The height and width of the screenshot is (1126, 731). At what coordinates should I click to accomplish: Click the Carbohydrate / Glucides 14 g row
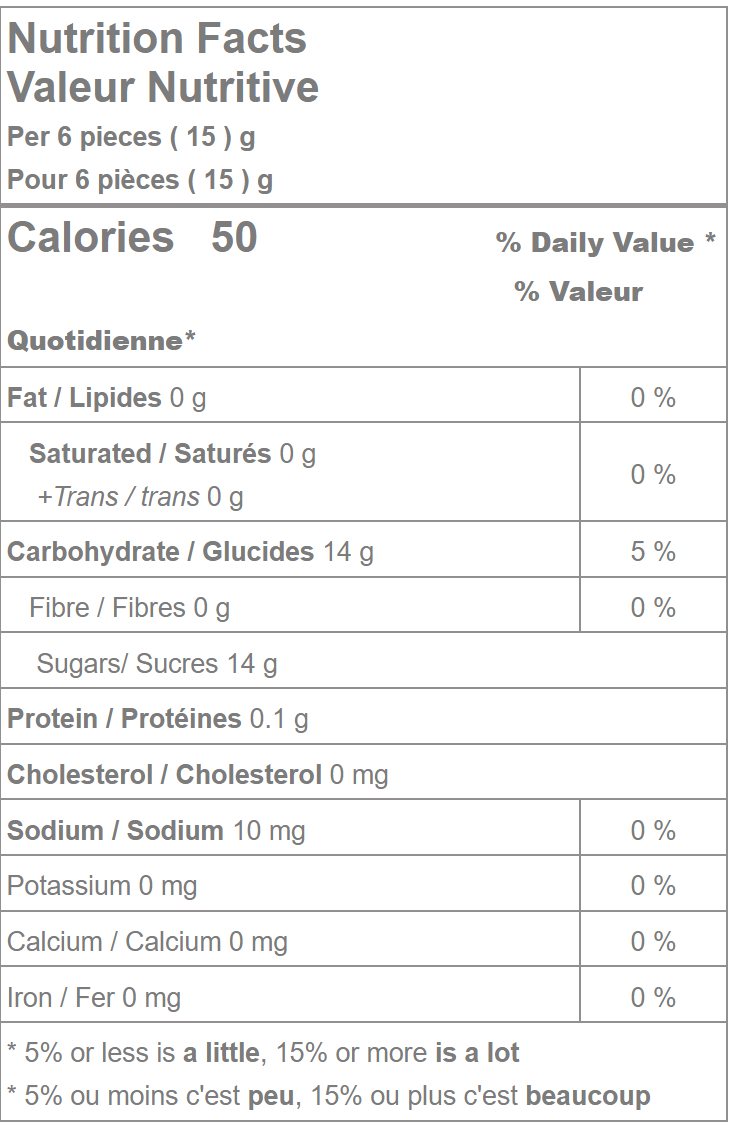click(190, 552)
